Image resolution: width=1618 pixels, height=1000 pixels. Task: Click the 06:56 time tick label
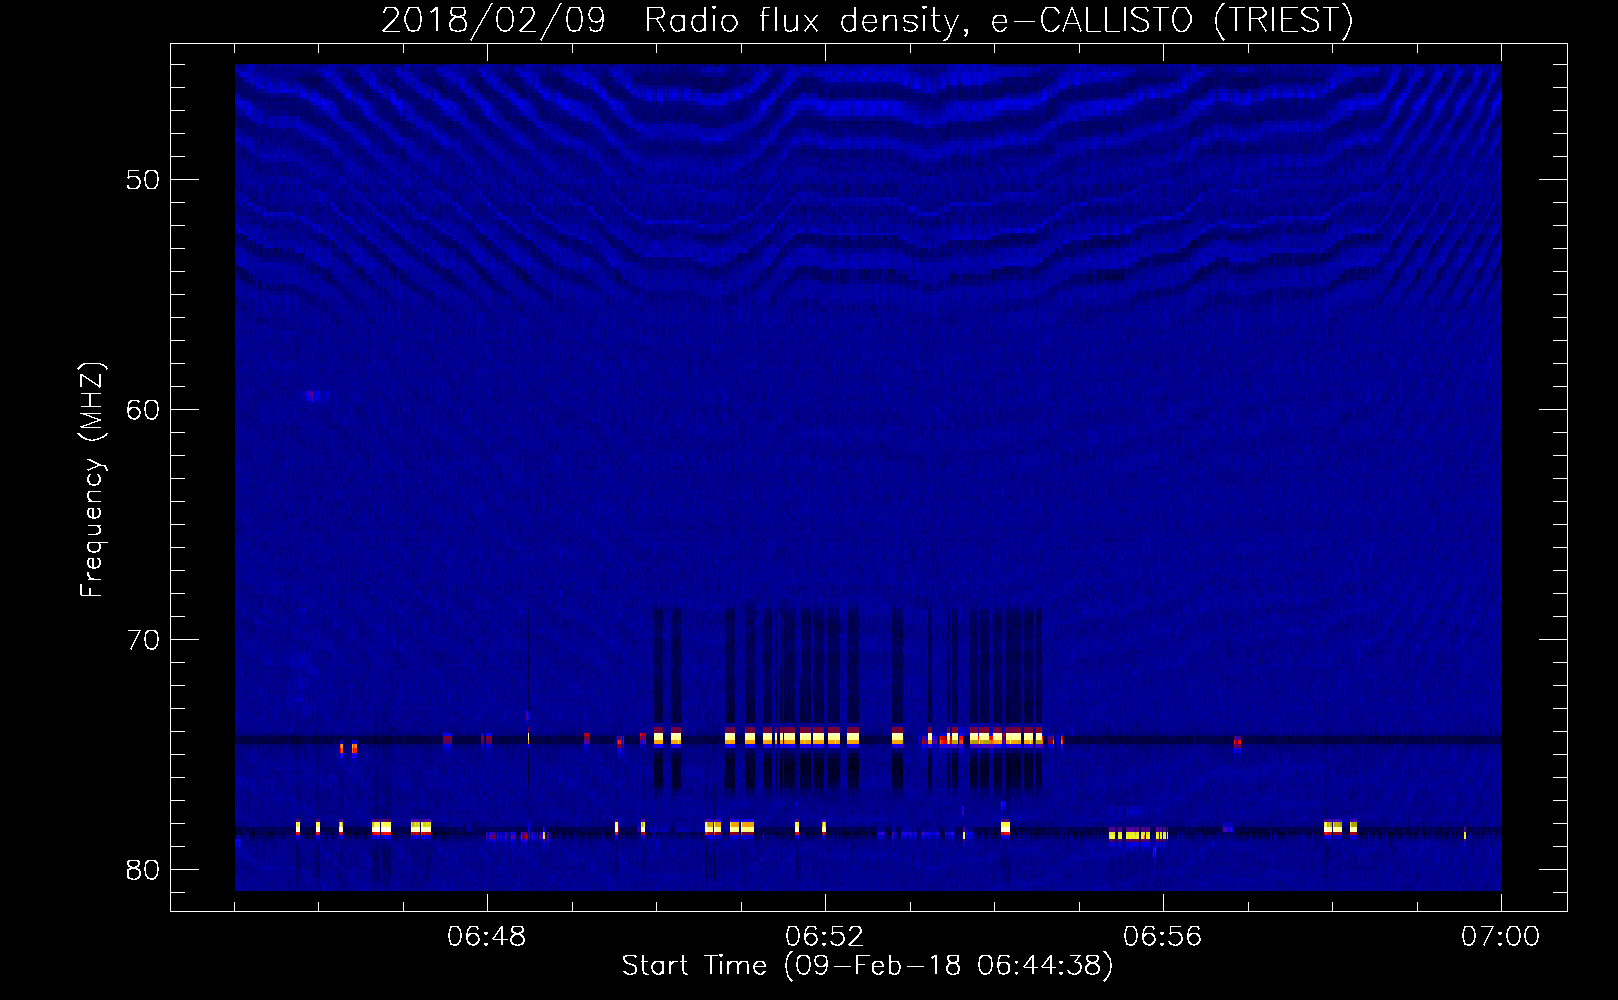pyautogui.click(x=1163, y=937)
